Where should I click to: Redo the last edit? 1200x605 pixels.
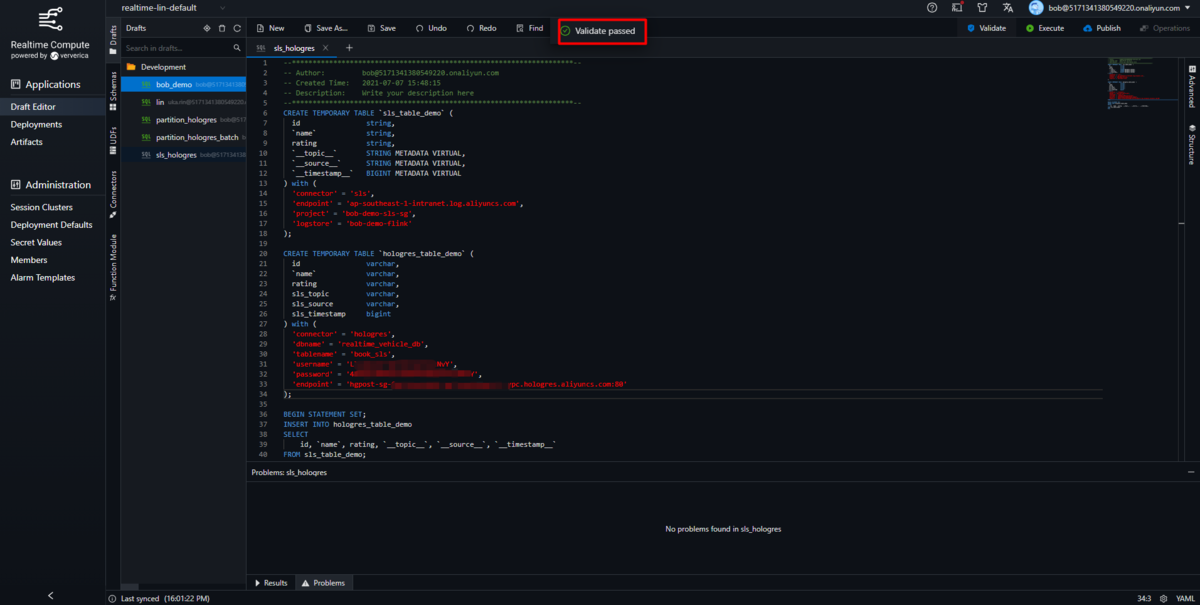pyautogui.click(x=481, y=28)
